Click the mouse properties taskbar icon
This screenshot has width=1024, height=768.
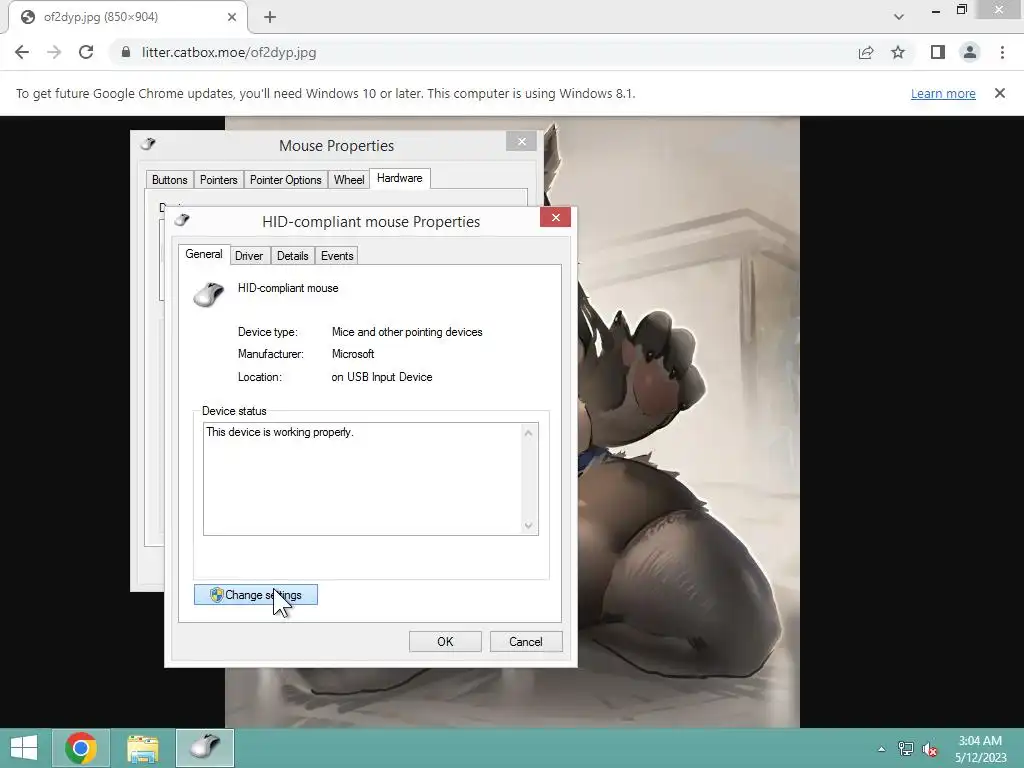coord(205,748)
